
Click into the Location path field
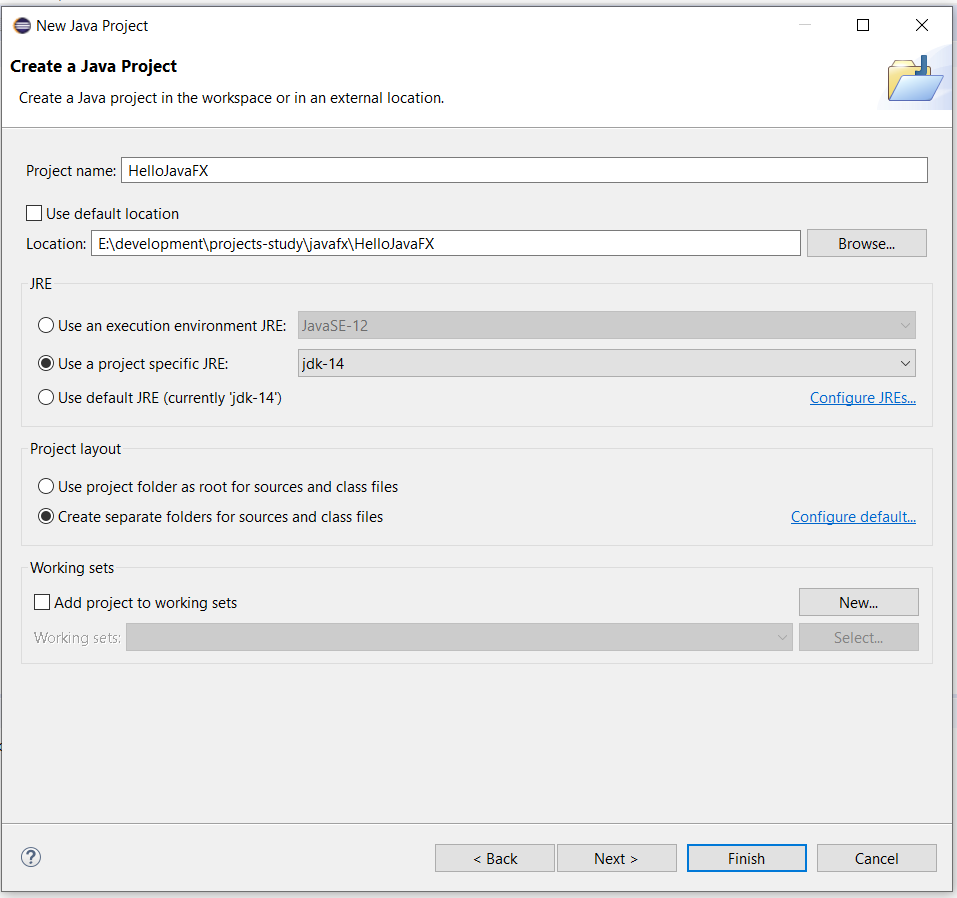coord(446,244)
